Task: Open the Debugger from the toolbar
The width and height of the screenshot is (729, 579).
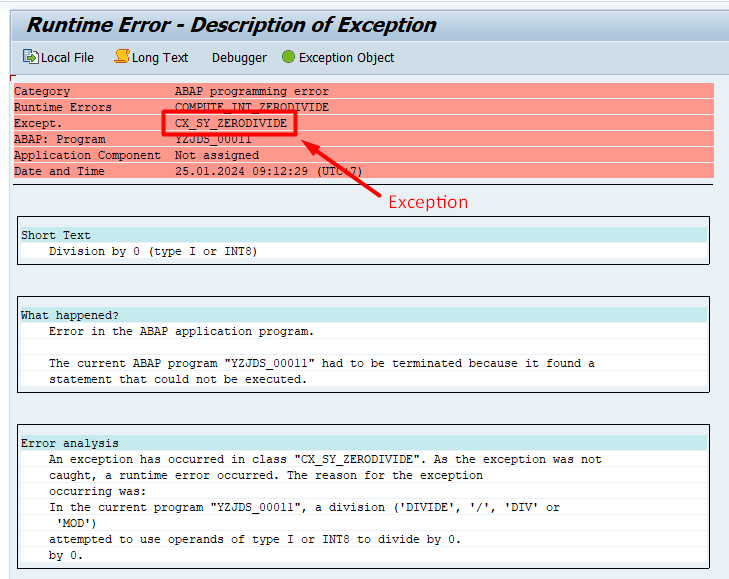Action: point(239,58)
